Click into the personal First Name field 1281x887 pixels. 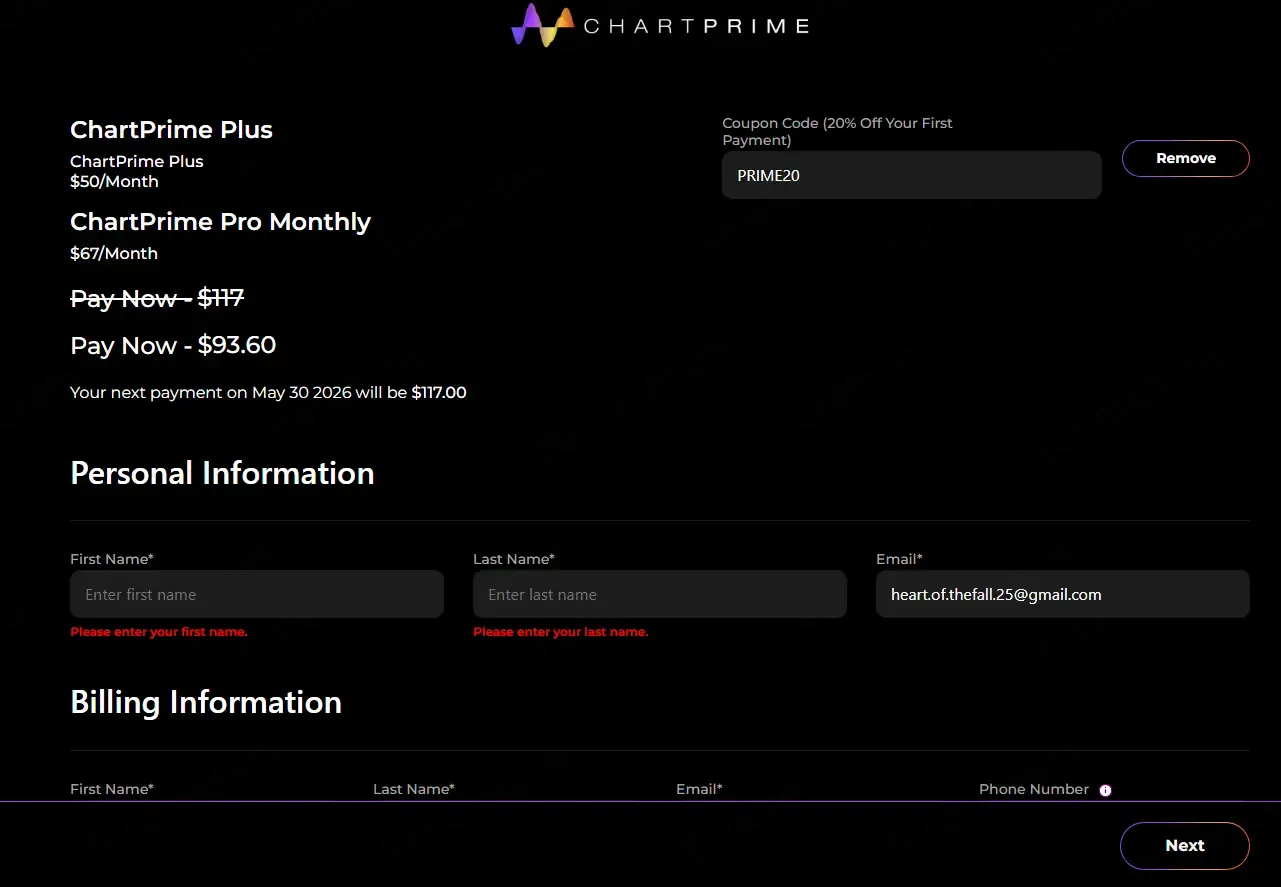pos(257,594)
